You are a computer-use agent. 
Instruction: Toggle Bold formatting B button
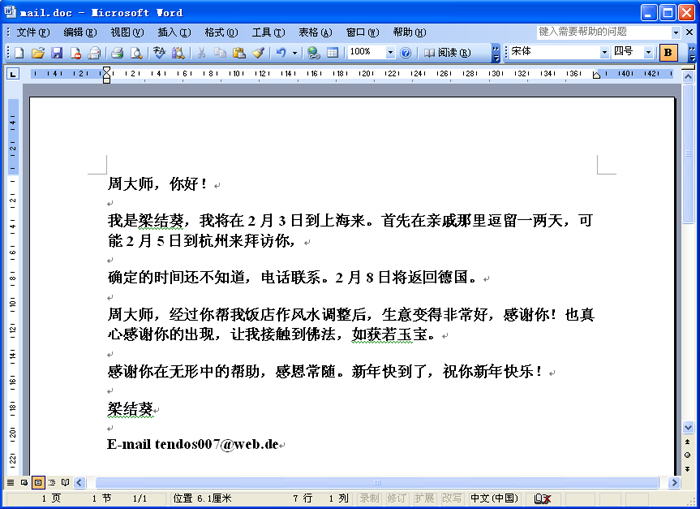[668, 53]
